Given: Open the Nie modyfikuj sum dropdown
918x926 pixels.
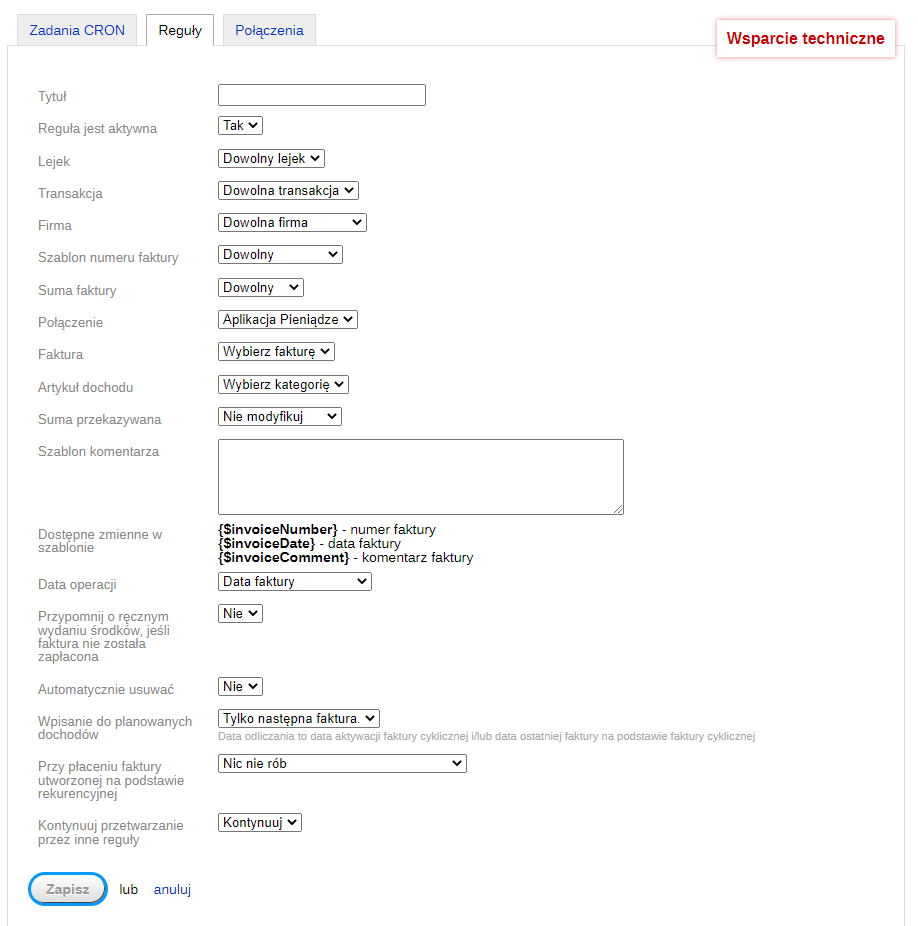Looking at the screenshot, I should coord(279,416).
